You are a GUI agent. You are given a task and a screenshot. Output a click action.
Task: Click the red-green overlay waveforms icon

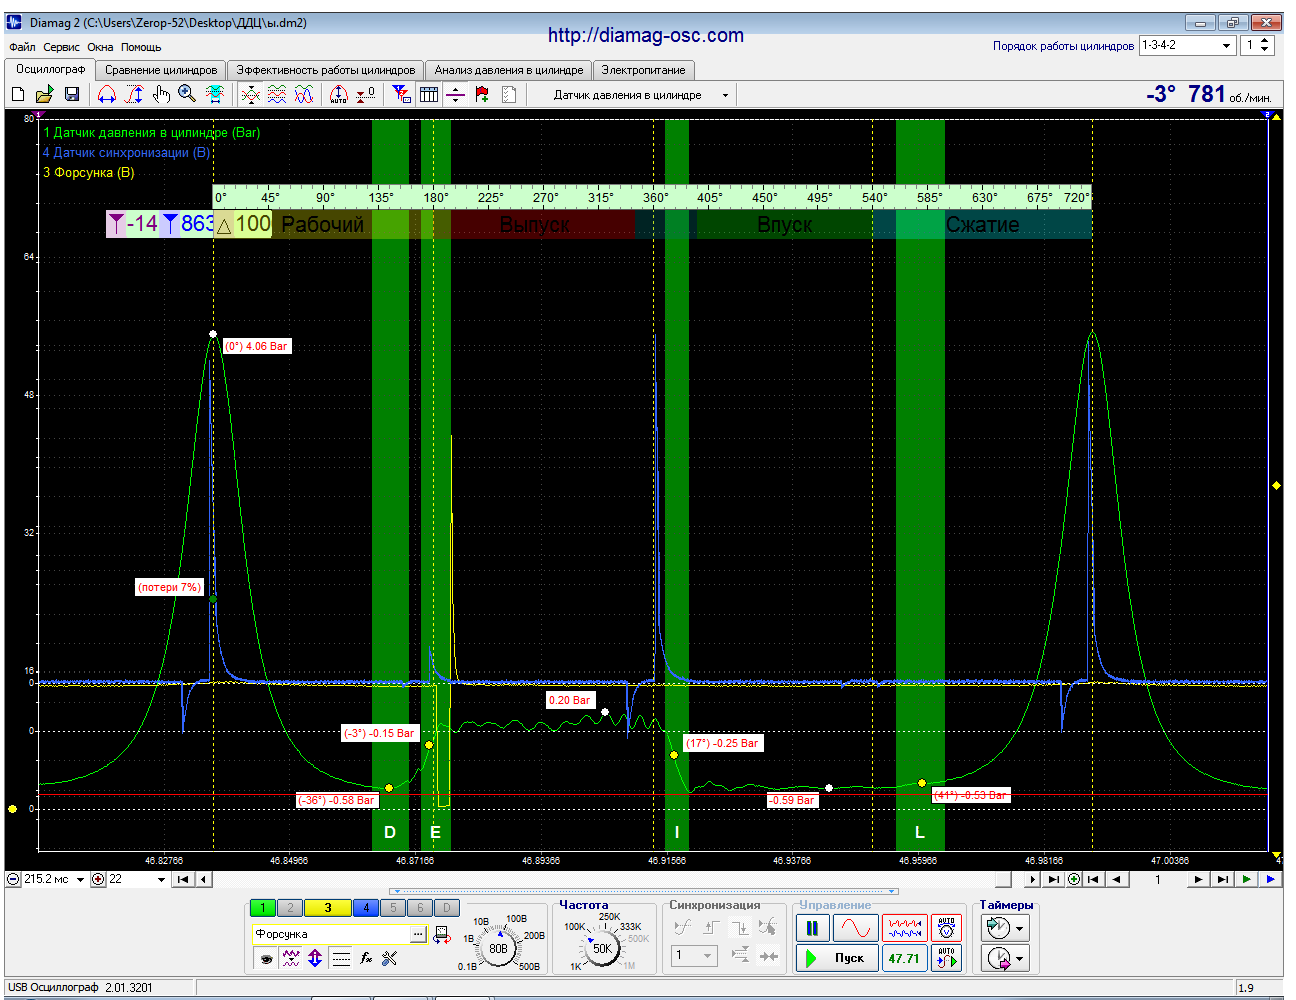(x=250, y=94)
